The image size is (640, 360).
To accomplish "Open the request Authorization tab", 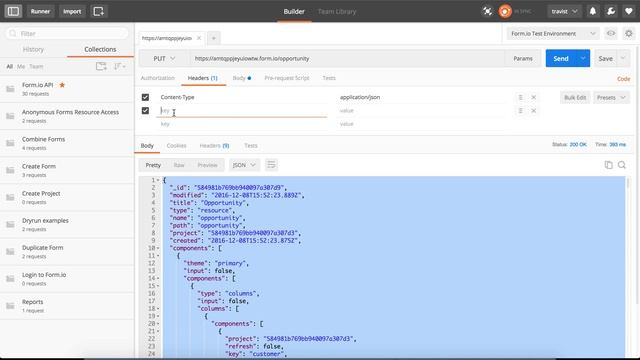I will [x=158, y=78].
